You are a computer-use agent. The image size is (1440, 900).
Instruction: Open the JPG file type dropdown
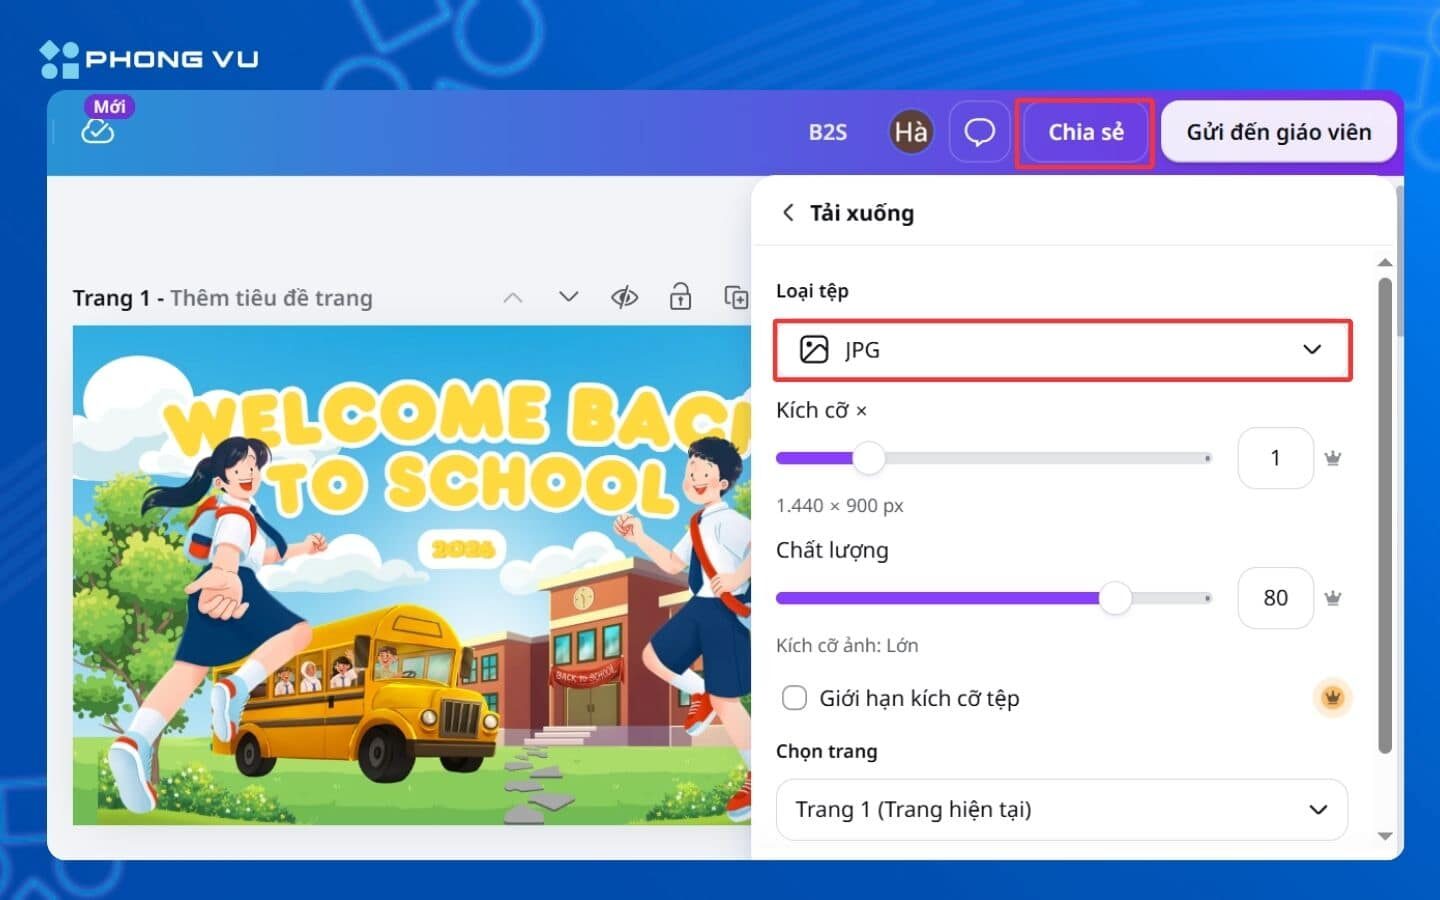coord(1062,350)
